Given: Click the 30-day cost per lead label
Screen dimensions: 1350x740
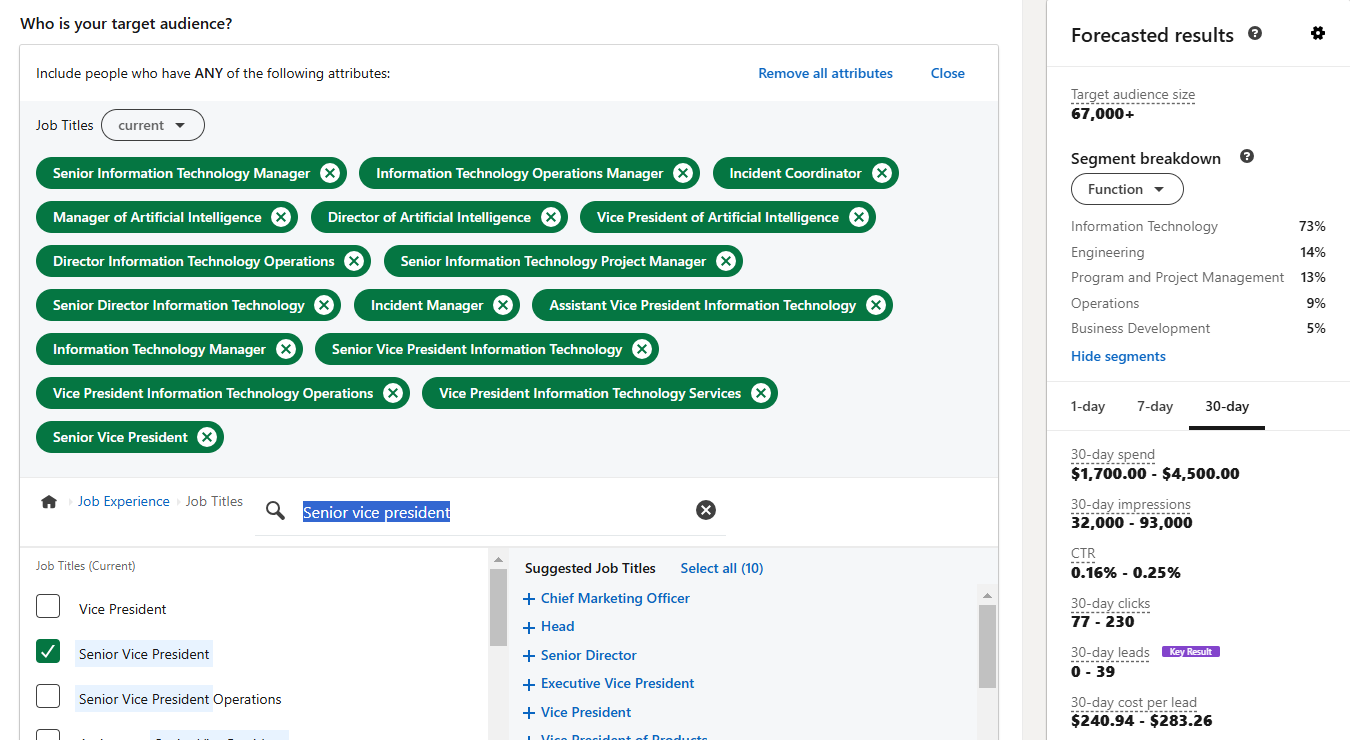Looking at the screenshot, I should [x=1134, y=703].
